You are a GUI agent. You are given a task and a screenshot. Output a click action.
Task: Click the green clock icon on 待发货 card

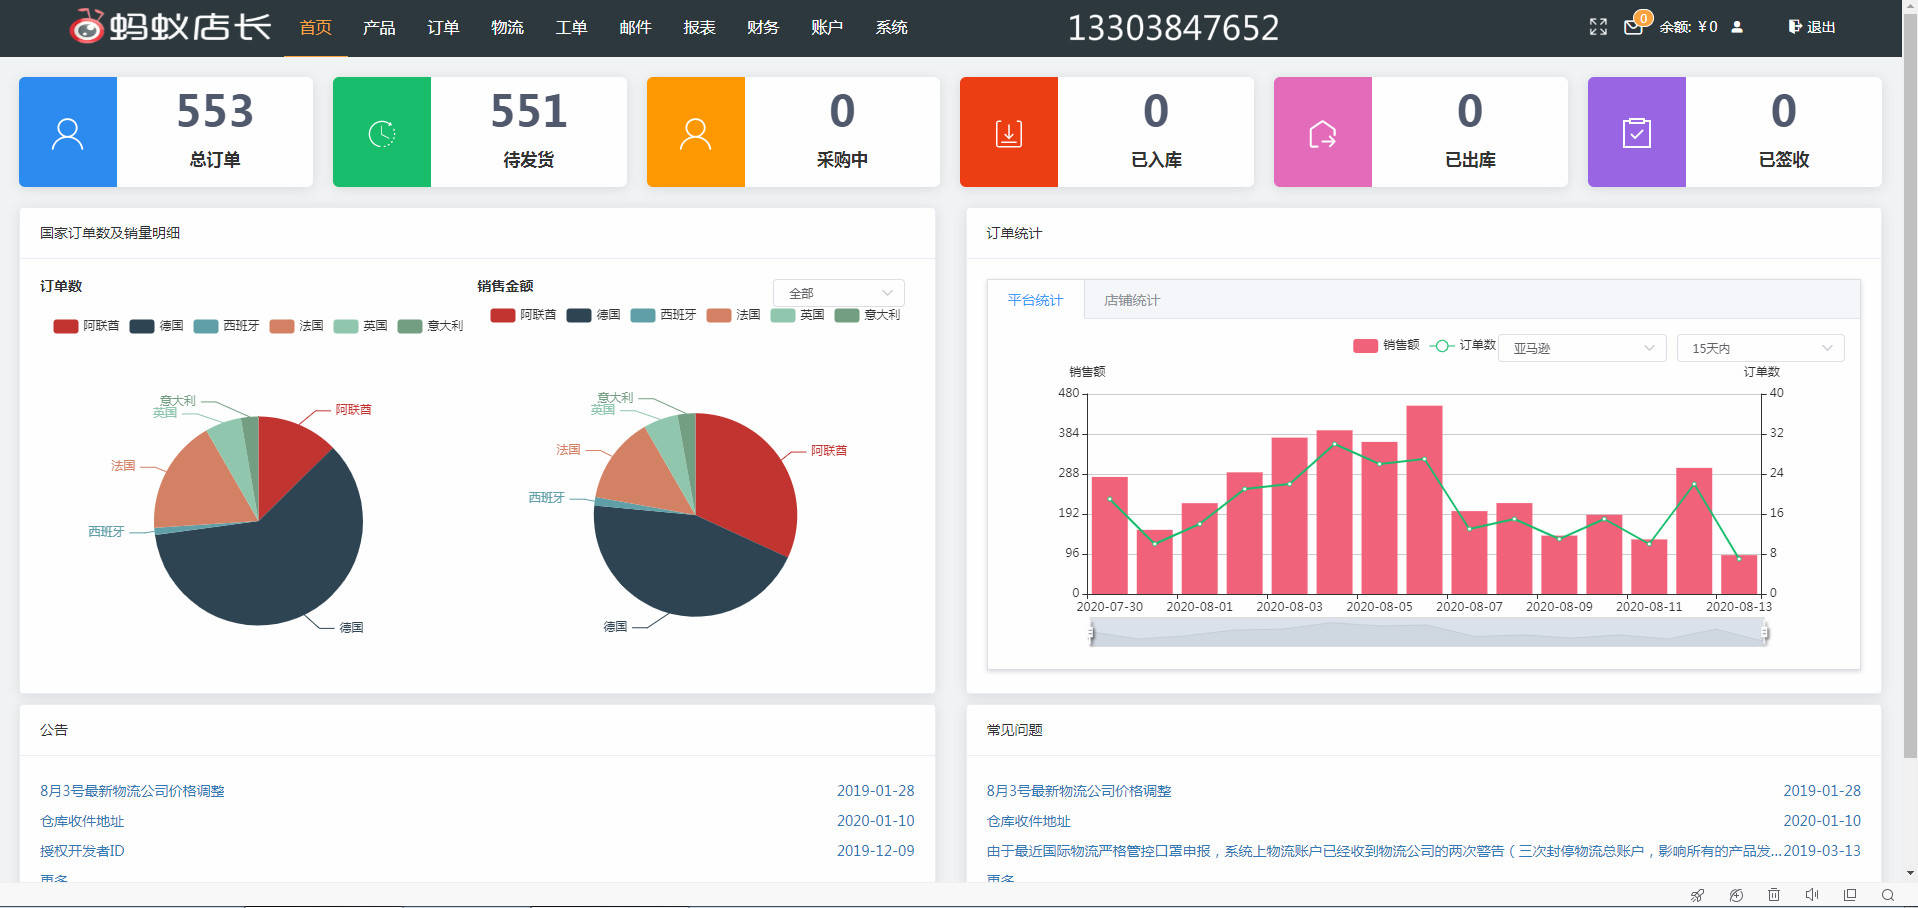pos(381,131)
